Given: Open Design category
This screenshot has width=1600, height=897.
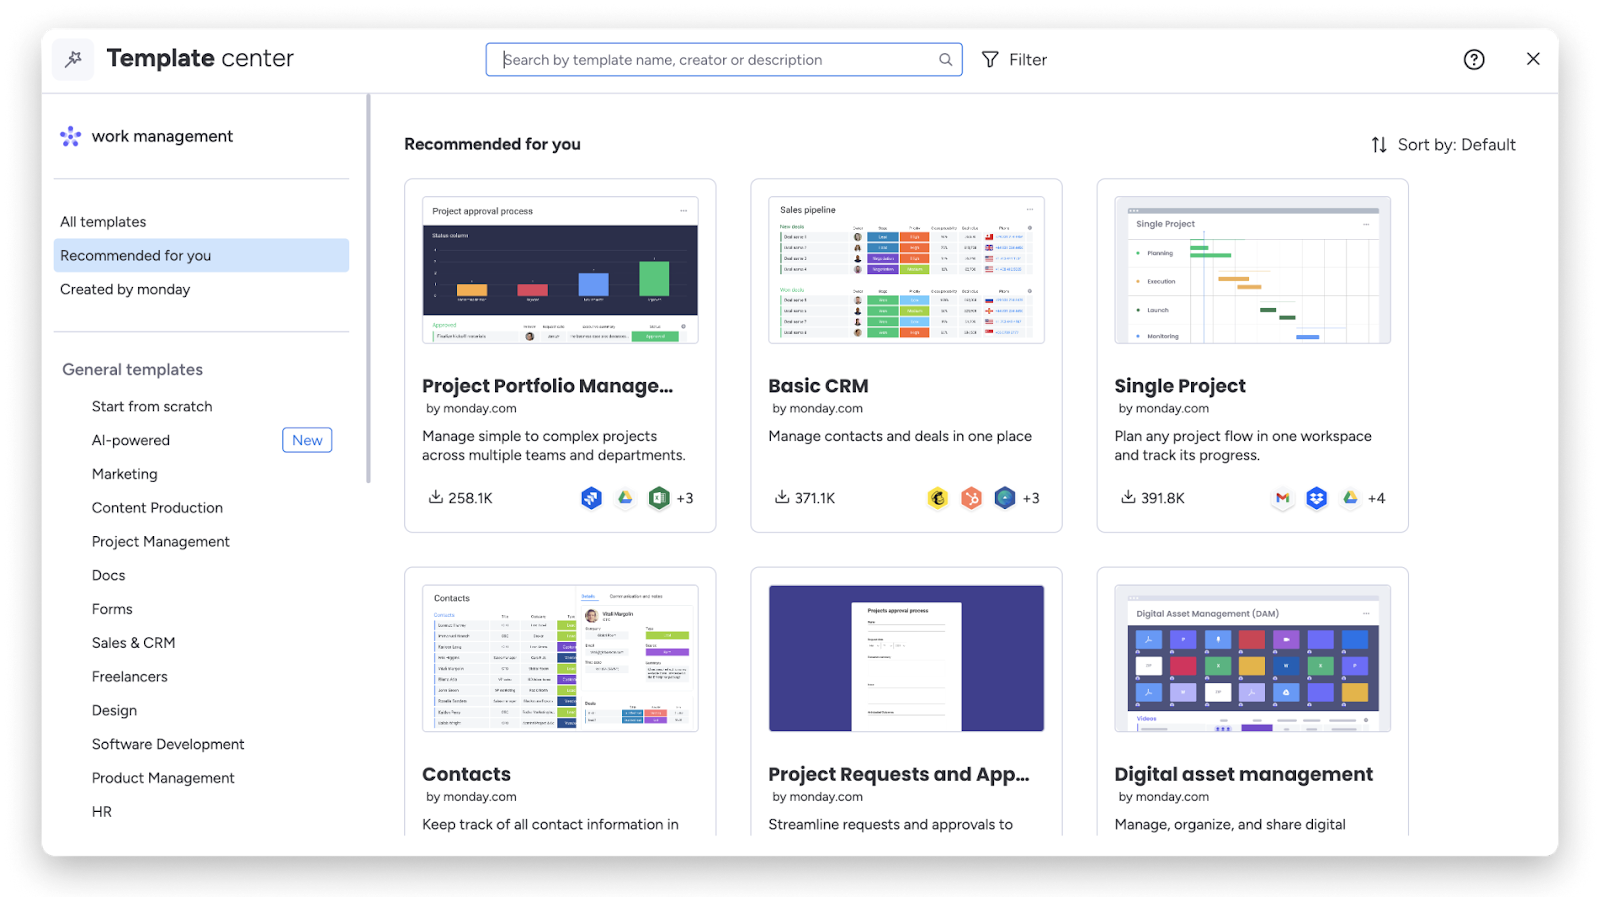Looking at the screenshot, I should click(115, 711).
